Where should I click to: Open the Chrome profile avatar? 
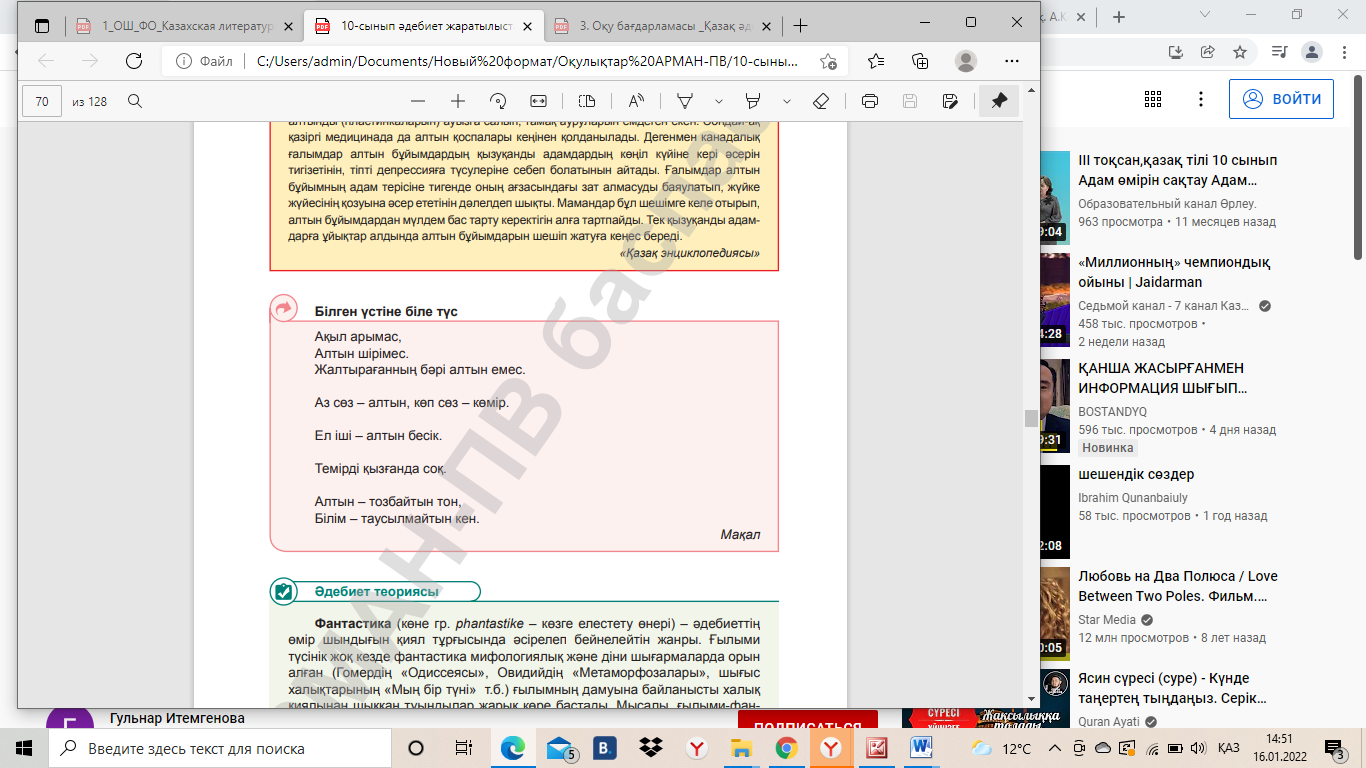(x=1313, y=52)
